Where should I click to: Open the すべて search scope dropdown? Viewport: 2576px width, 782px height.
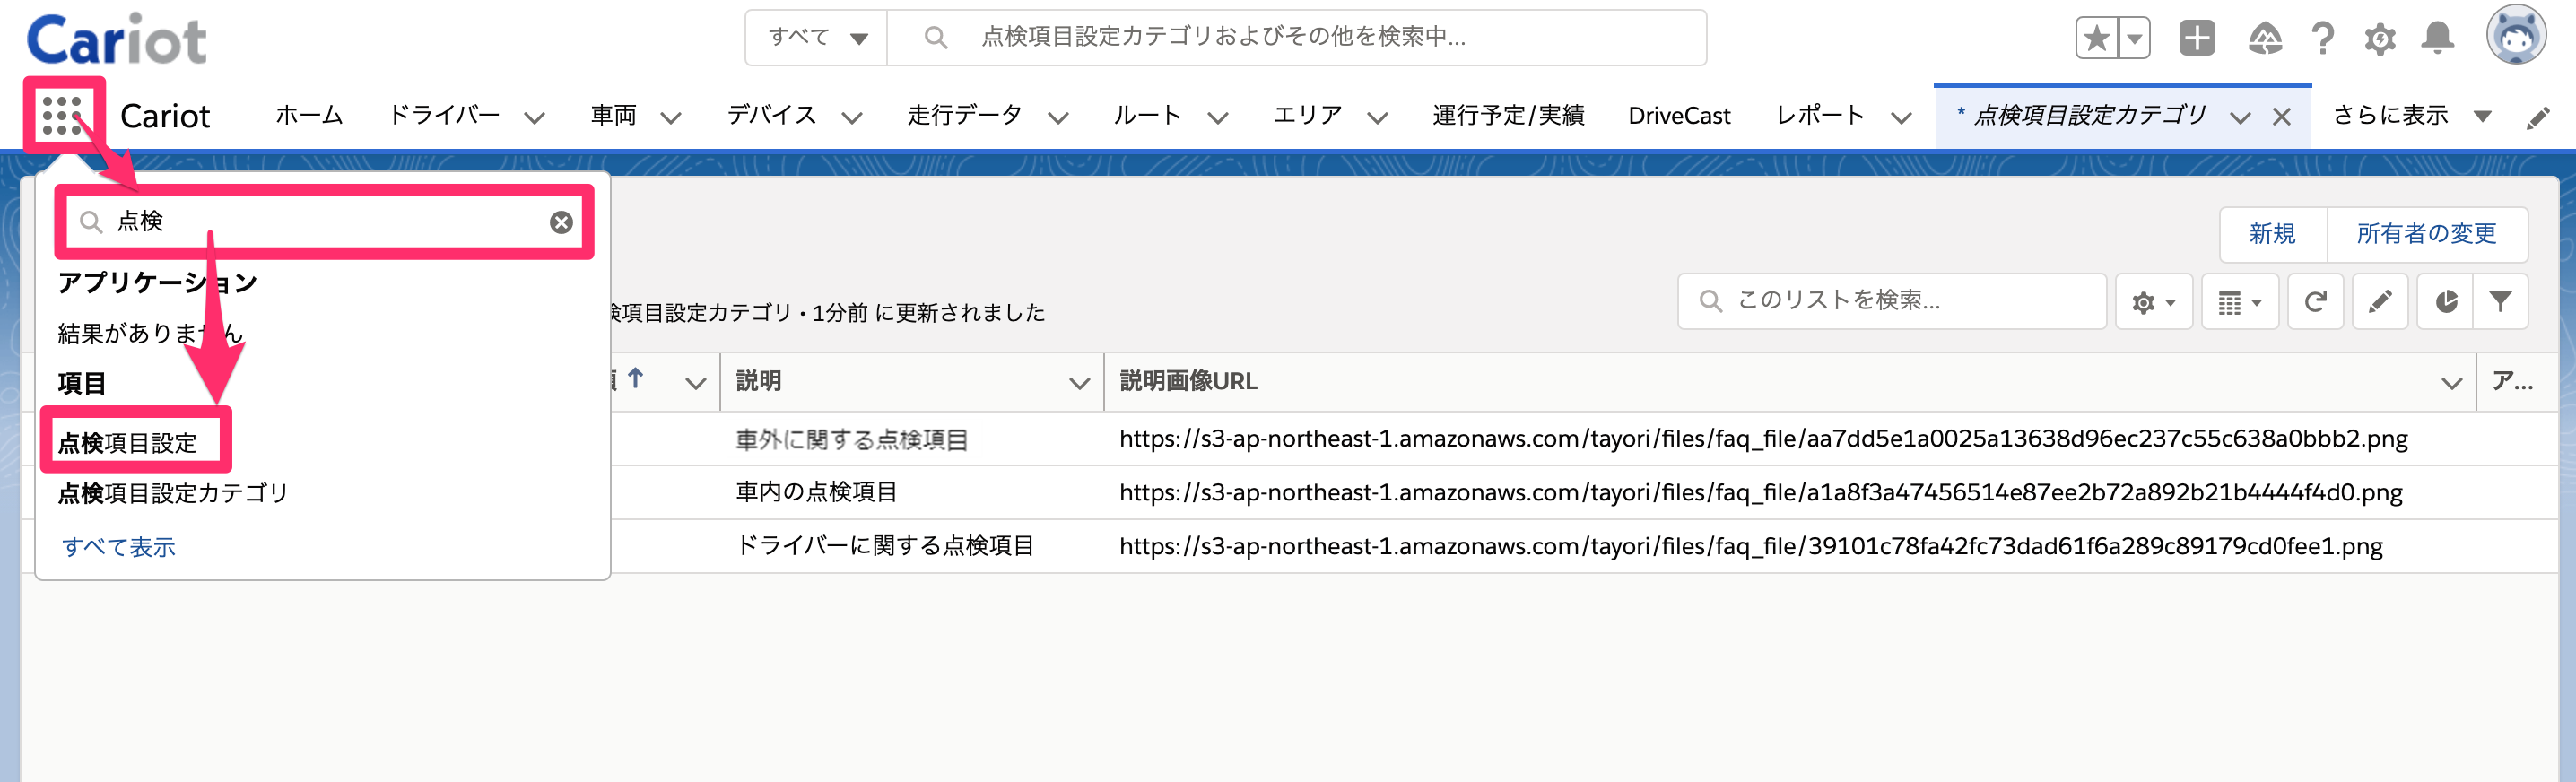tap(816, 38)
